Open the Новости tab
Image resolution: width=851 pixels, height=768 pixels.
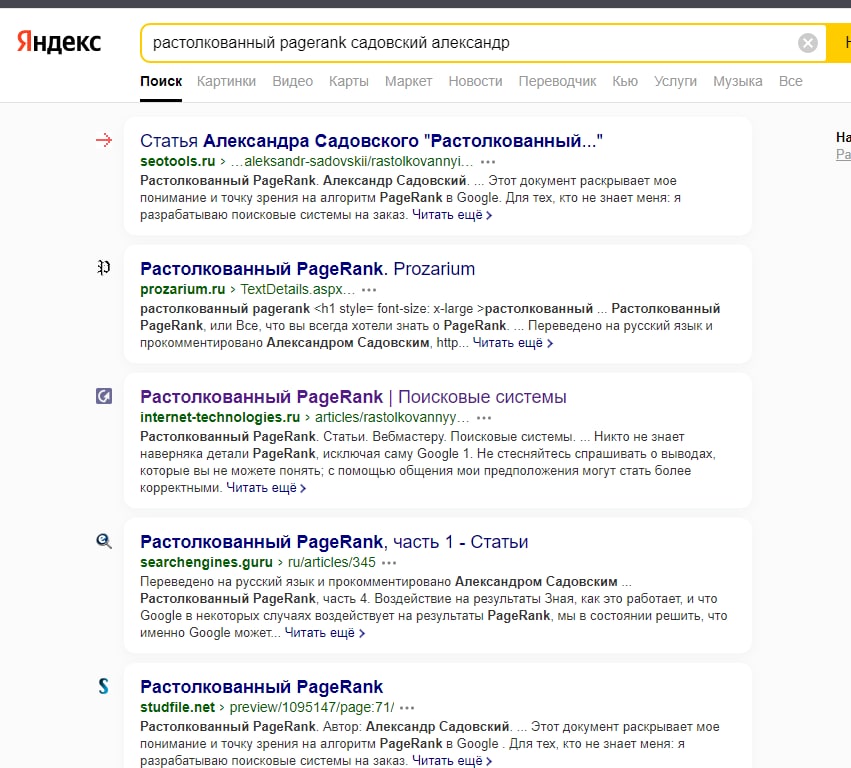click(475, 81)
